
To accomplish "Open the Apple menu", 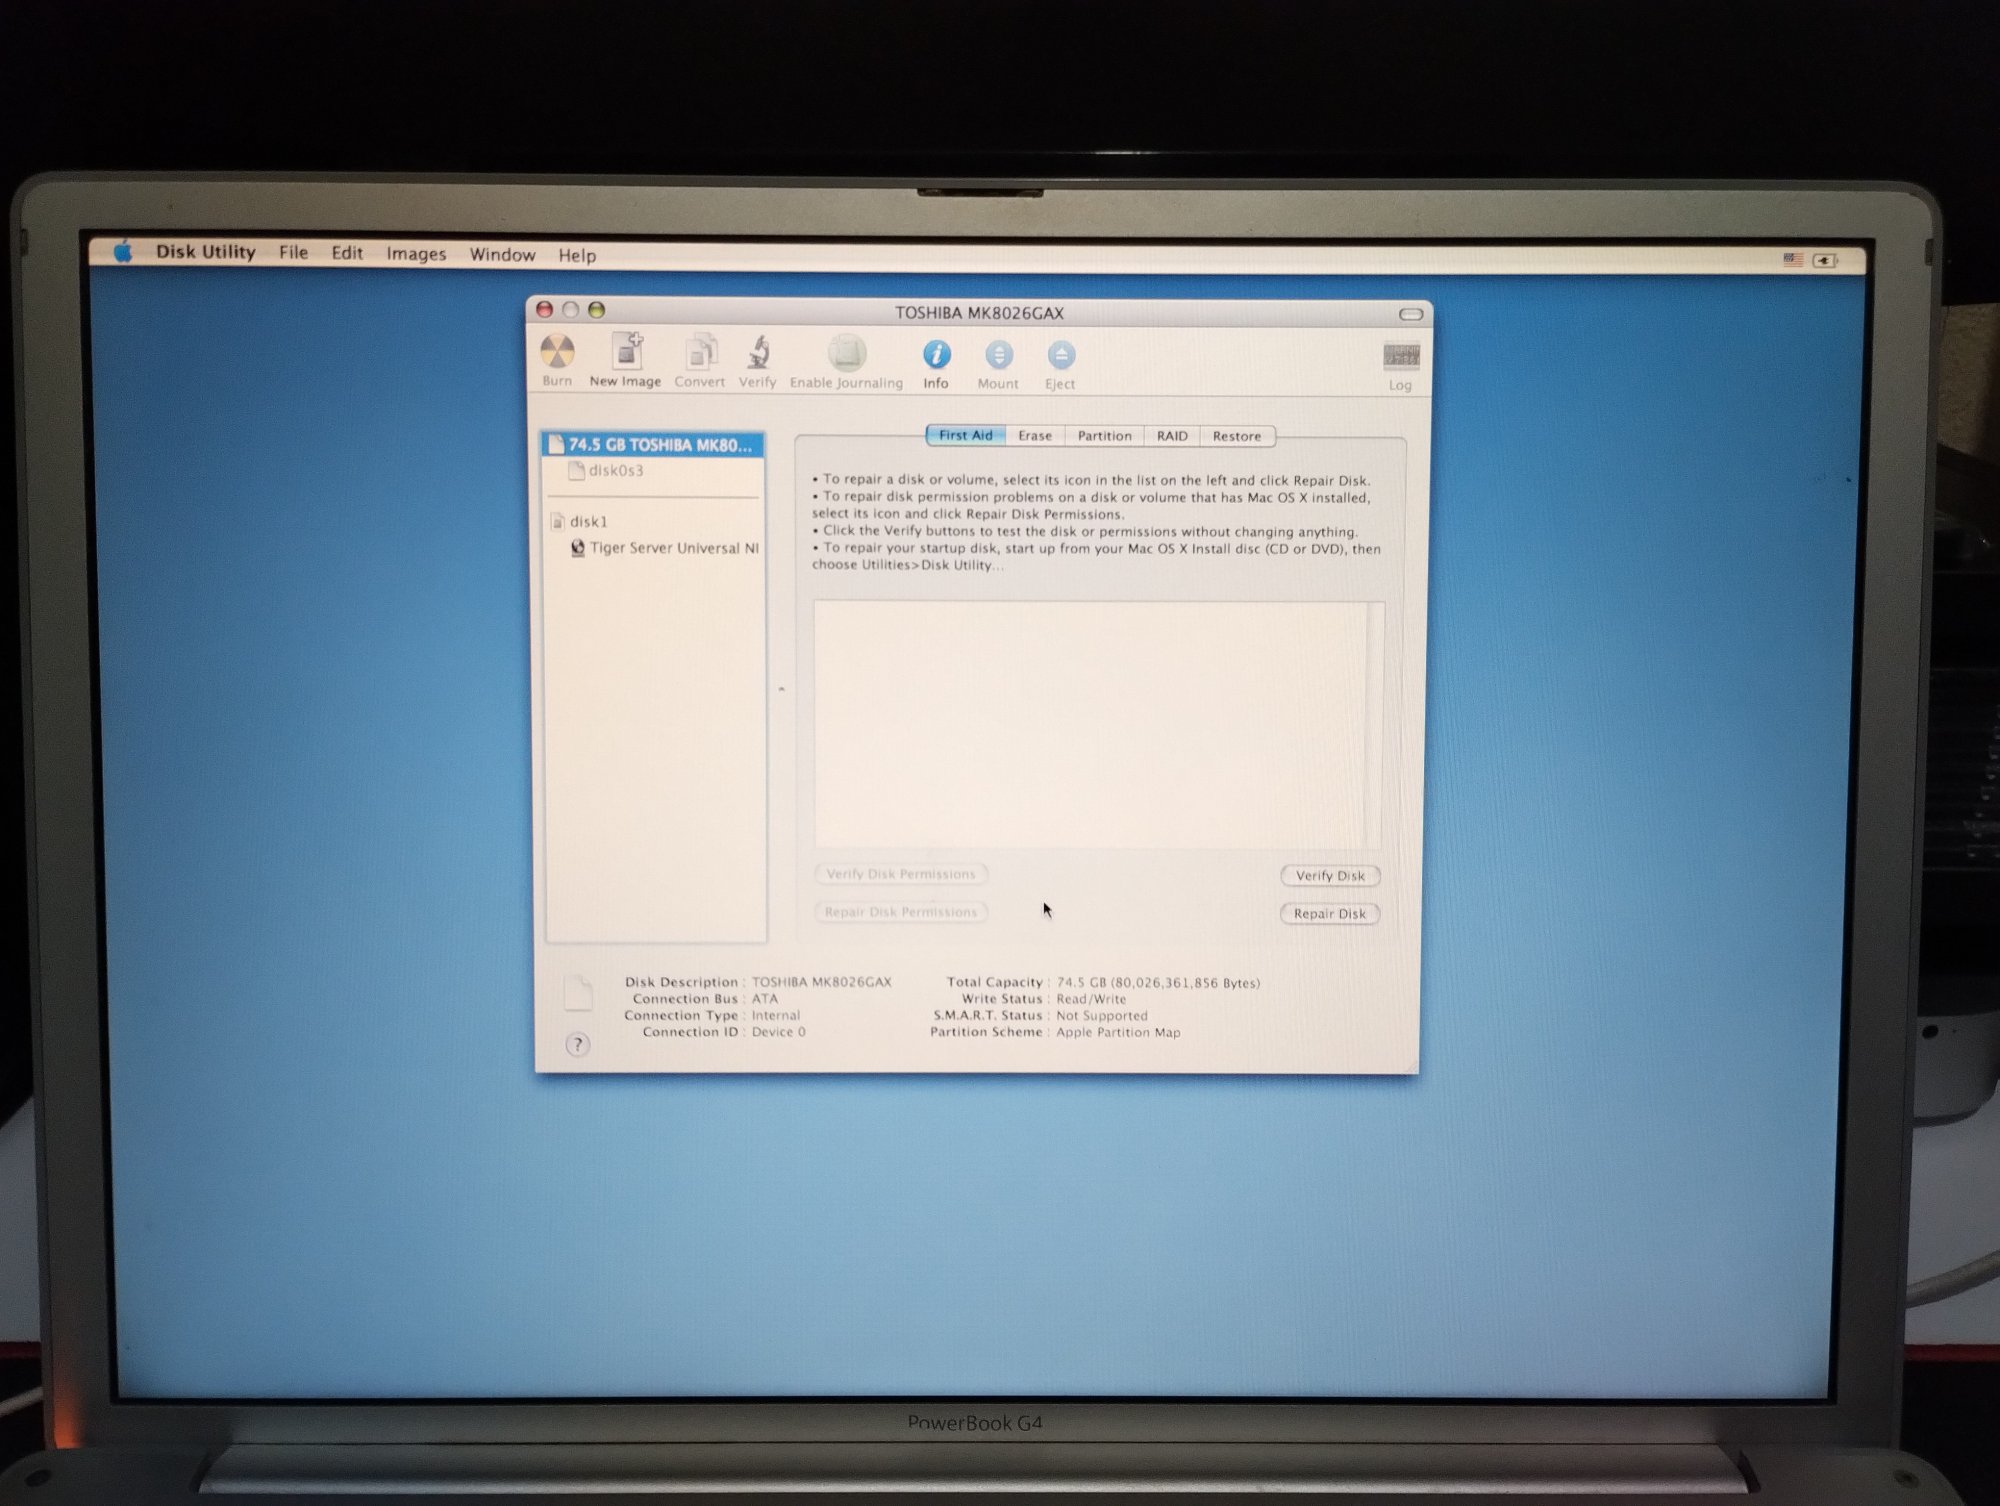I will [x=123, y=252].
